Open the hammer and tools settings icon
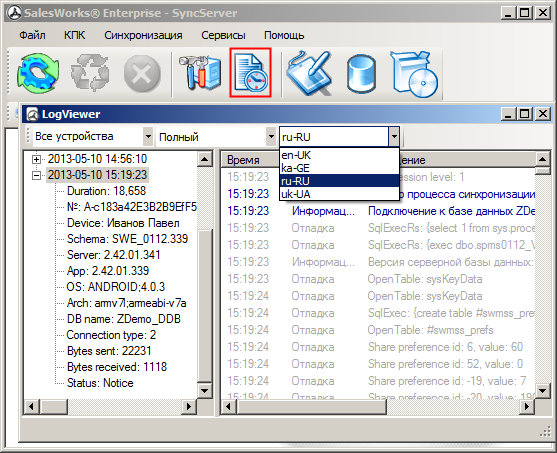The height and width of the screenshot is (453, 557). coord(199,72)
